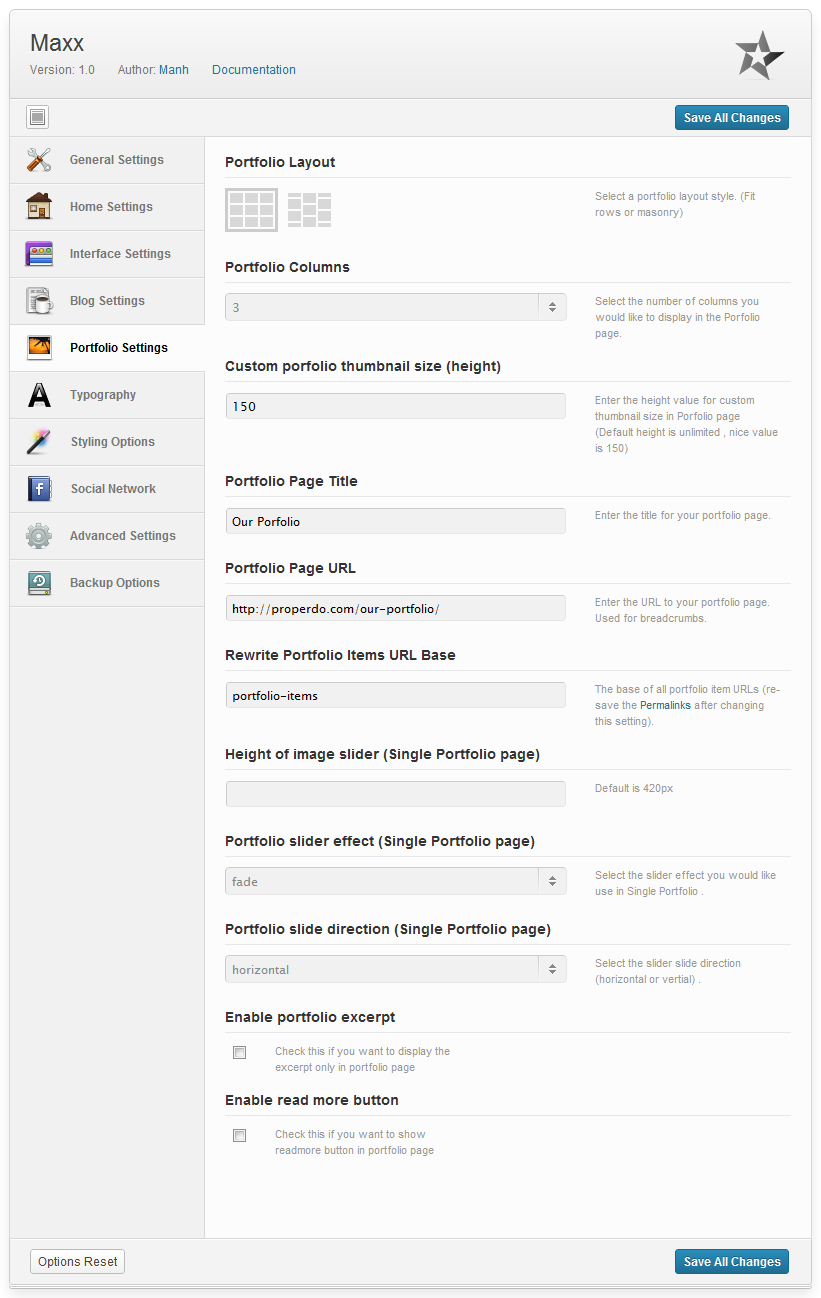Click the Blog Settings coffee cup icon
Viewport: 821px width, 1298px height.
click(39, 300)
